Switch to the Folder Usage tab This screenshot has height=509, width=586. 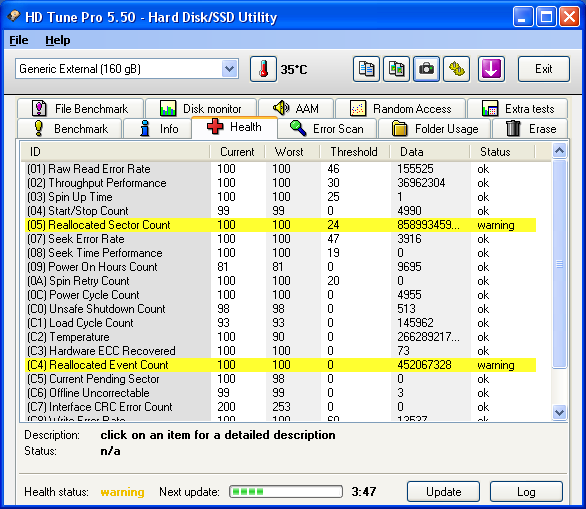[x=435, y=129]
